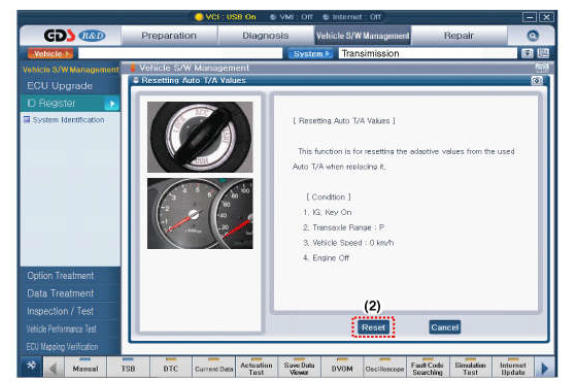Open the Oscilloscope tool

(385, 368)
